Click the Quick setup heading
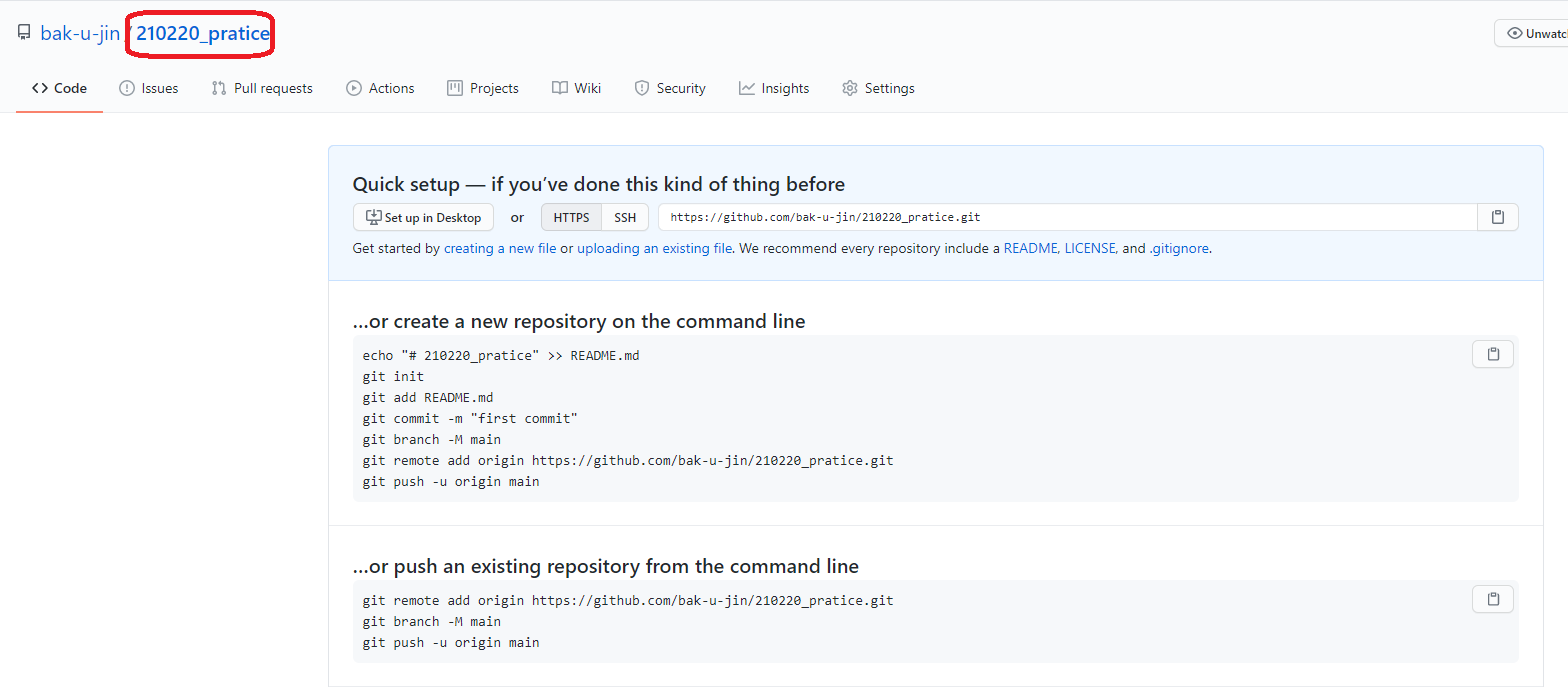Image resolution: width=1568 pixels, height=687 pixels. click(x=599, y=184)
